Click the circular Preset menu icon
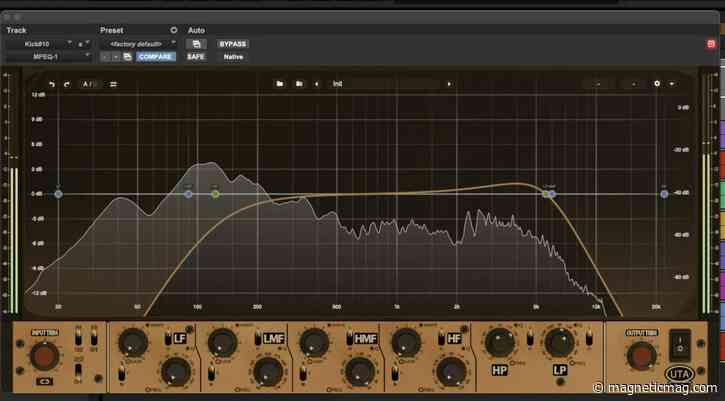The height and width of the screenshot is (401, 725). [173, 30]
